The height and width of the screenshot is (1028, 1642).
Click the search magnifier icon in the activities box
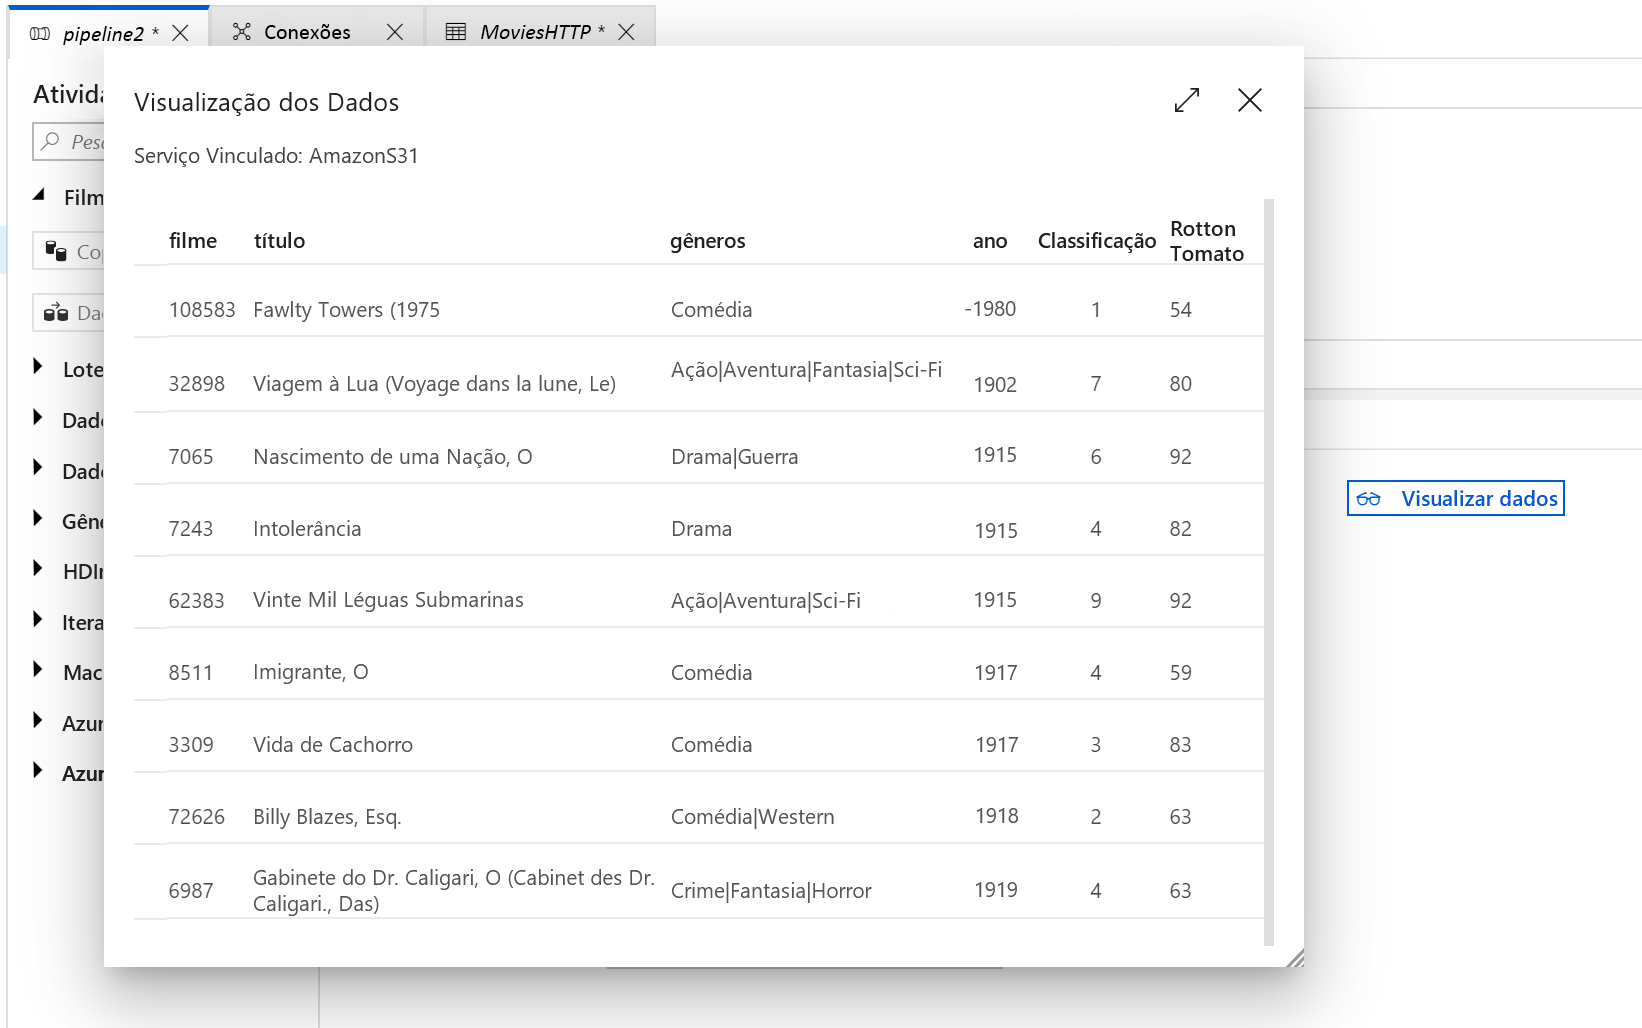pos(51,141)
